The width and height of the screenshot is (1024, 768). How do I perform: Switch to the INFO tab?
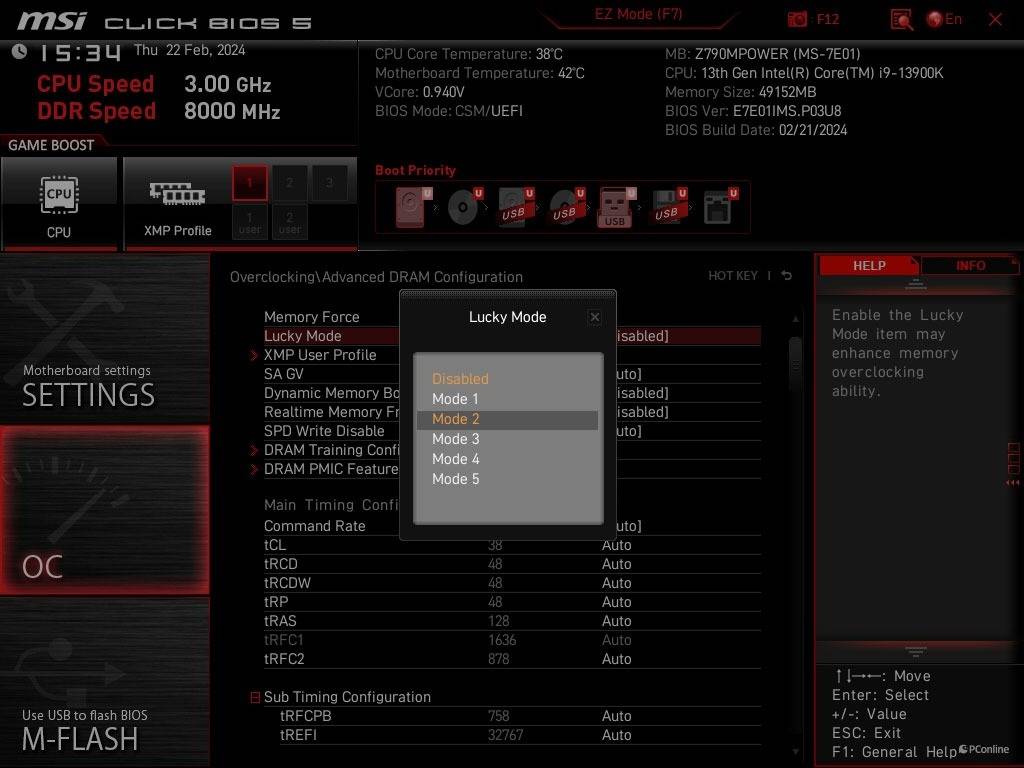pyautogui.click(x=970, y=266)
